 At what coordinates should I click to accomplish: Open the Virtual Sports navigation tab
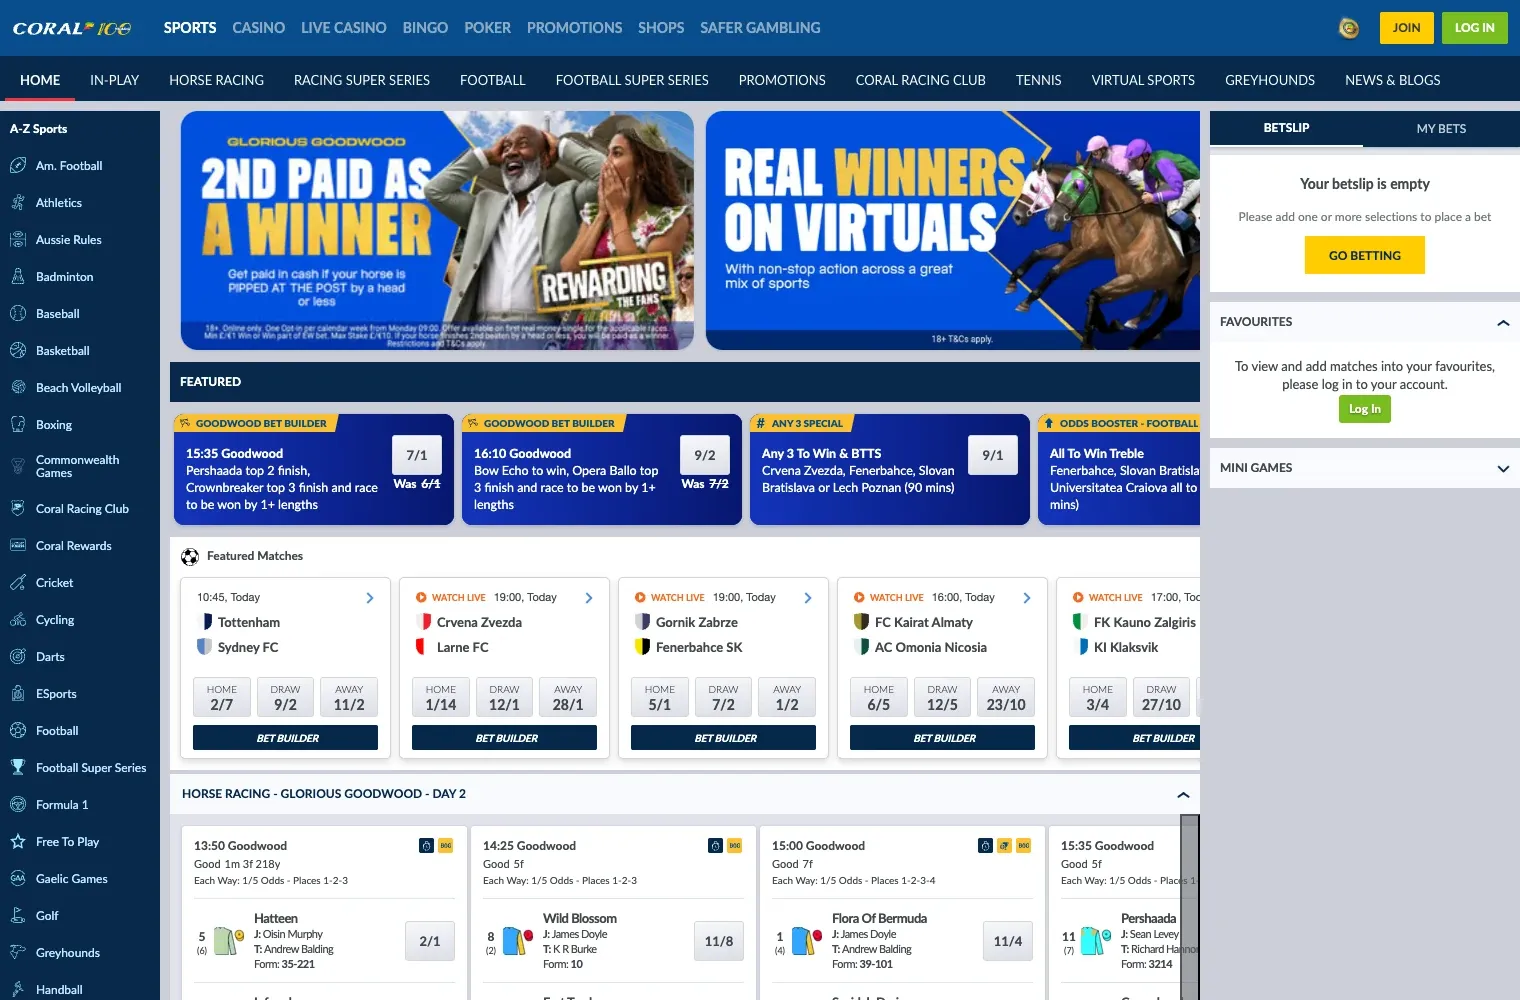(1143, 80)
